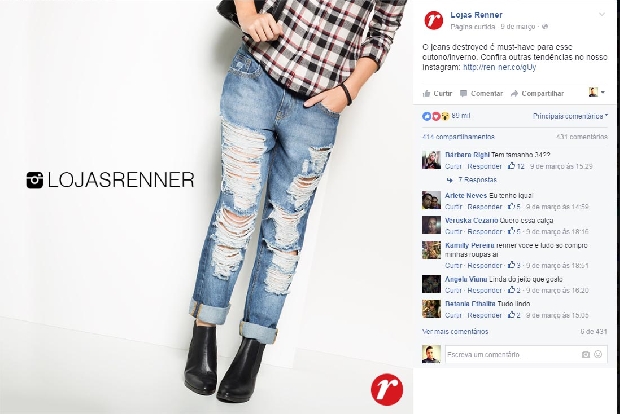Click the Comentar speech bubble button
Image resolution: width=620 pixels, height=414 pixels.
point(481,93)
